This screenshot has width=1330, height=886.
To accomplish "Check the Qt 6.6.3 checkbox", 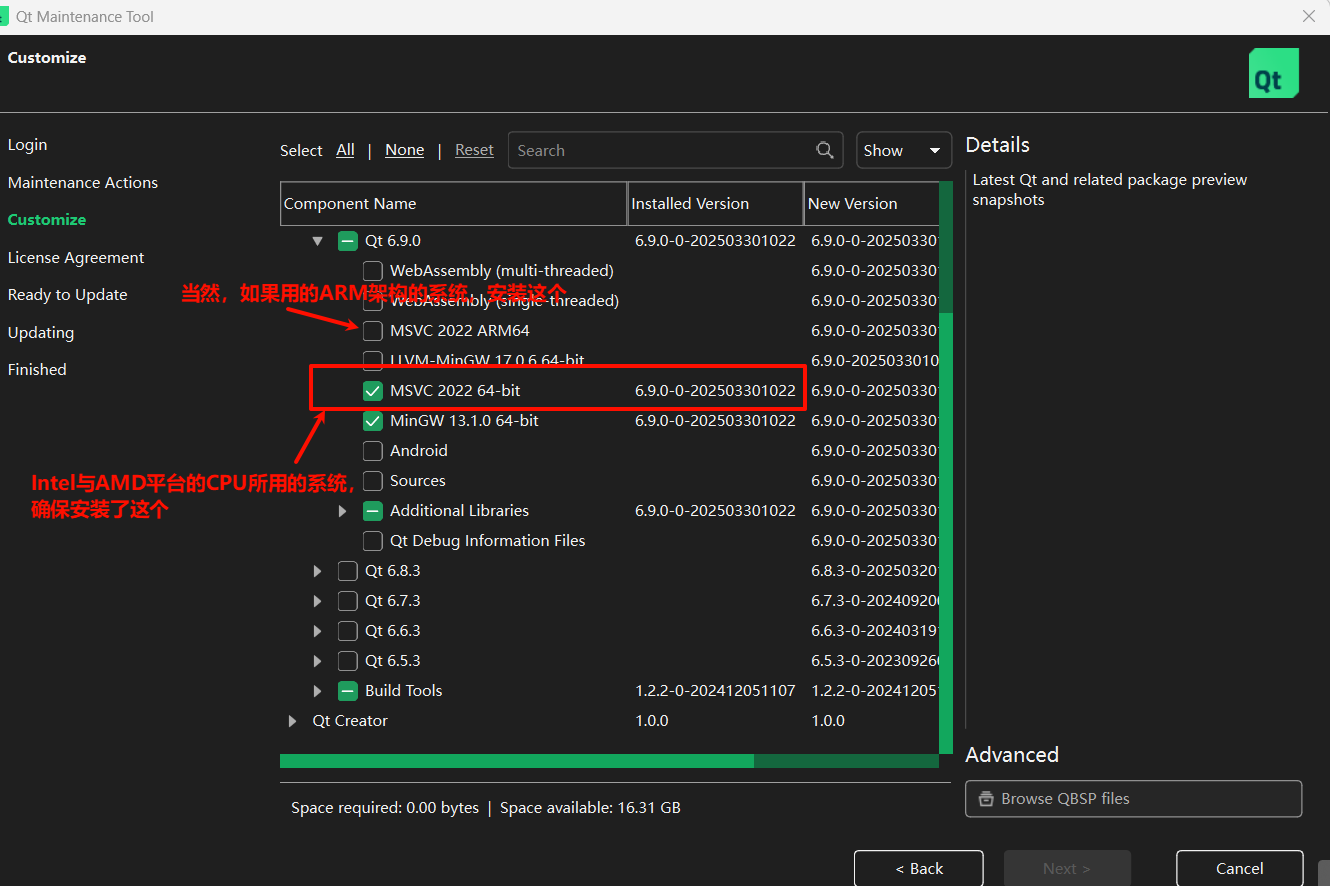I will coord(348,631).
